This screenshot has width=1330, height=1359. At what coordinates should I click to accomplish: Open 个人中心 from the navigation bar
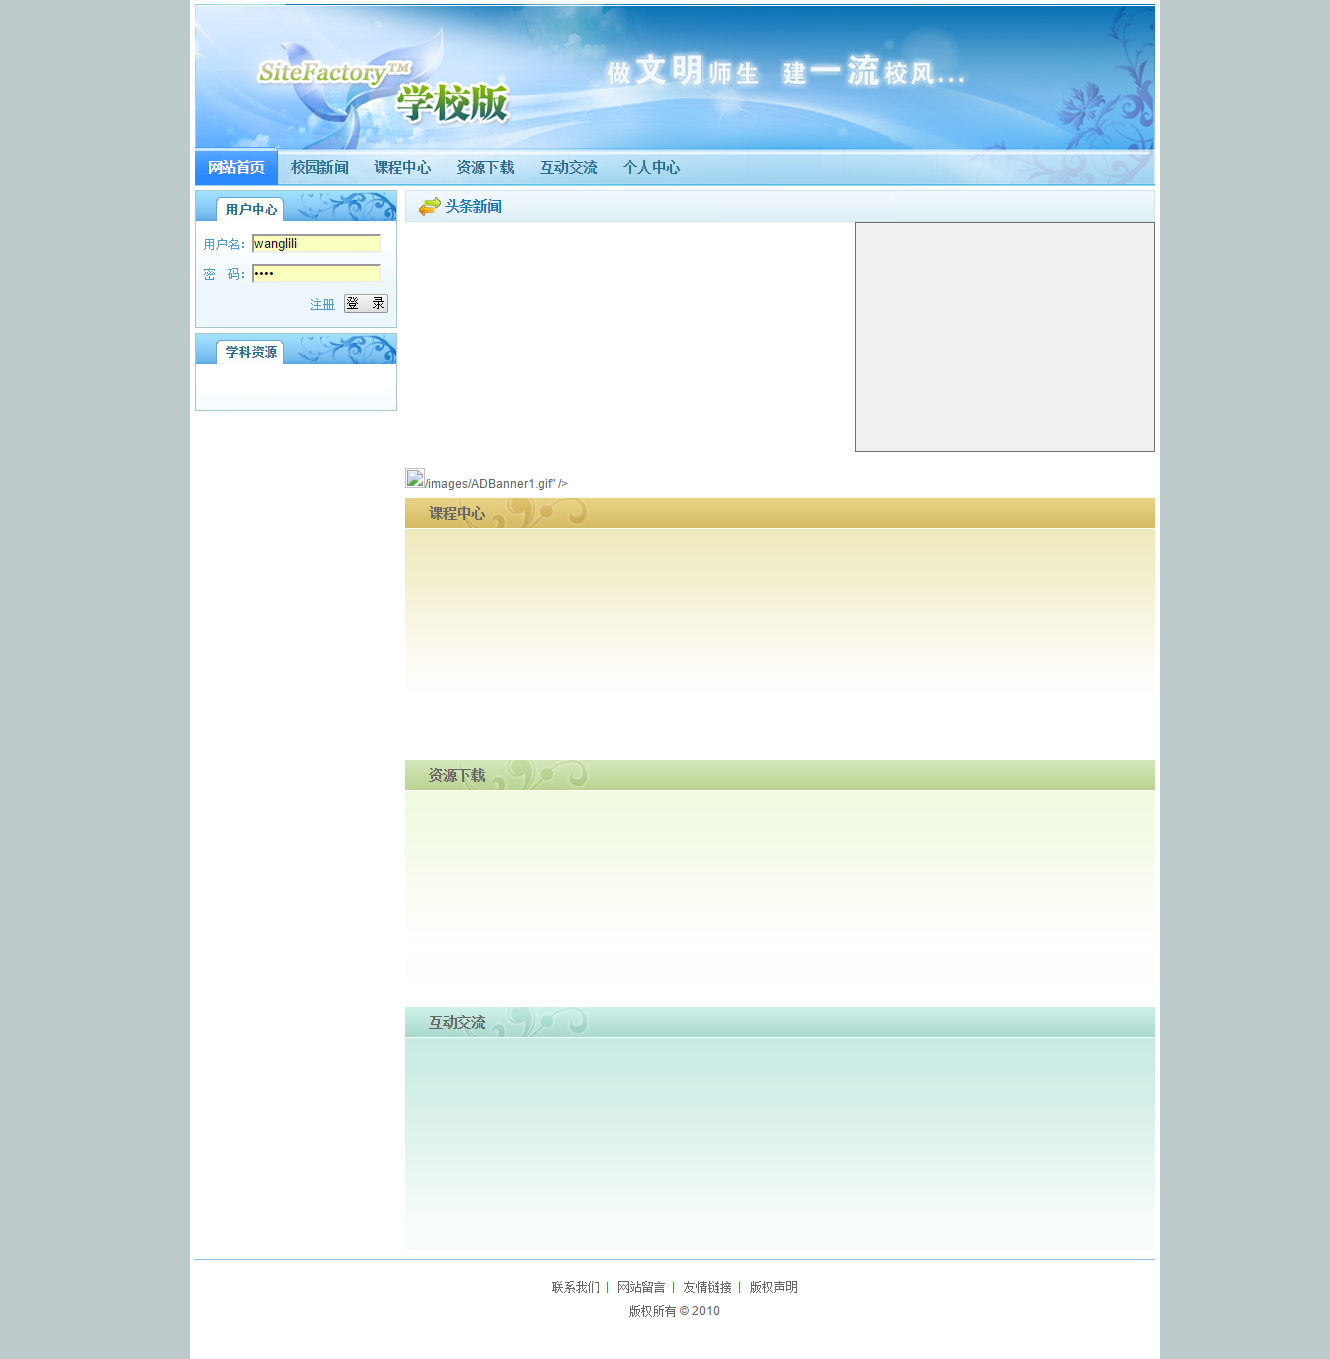(x=652, y=168)
